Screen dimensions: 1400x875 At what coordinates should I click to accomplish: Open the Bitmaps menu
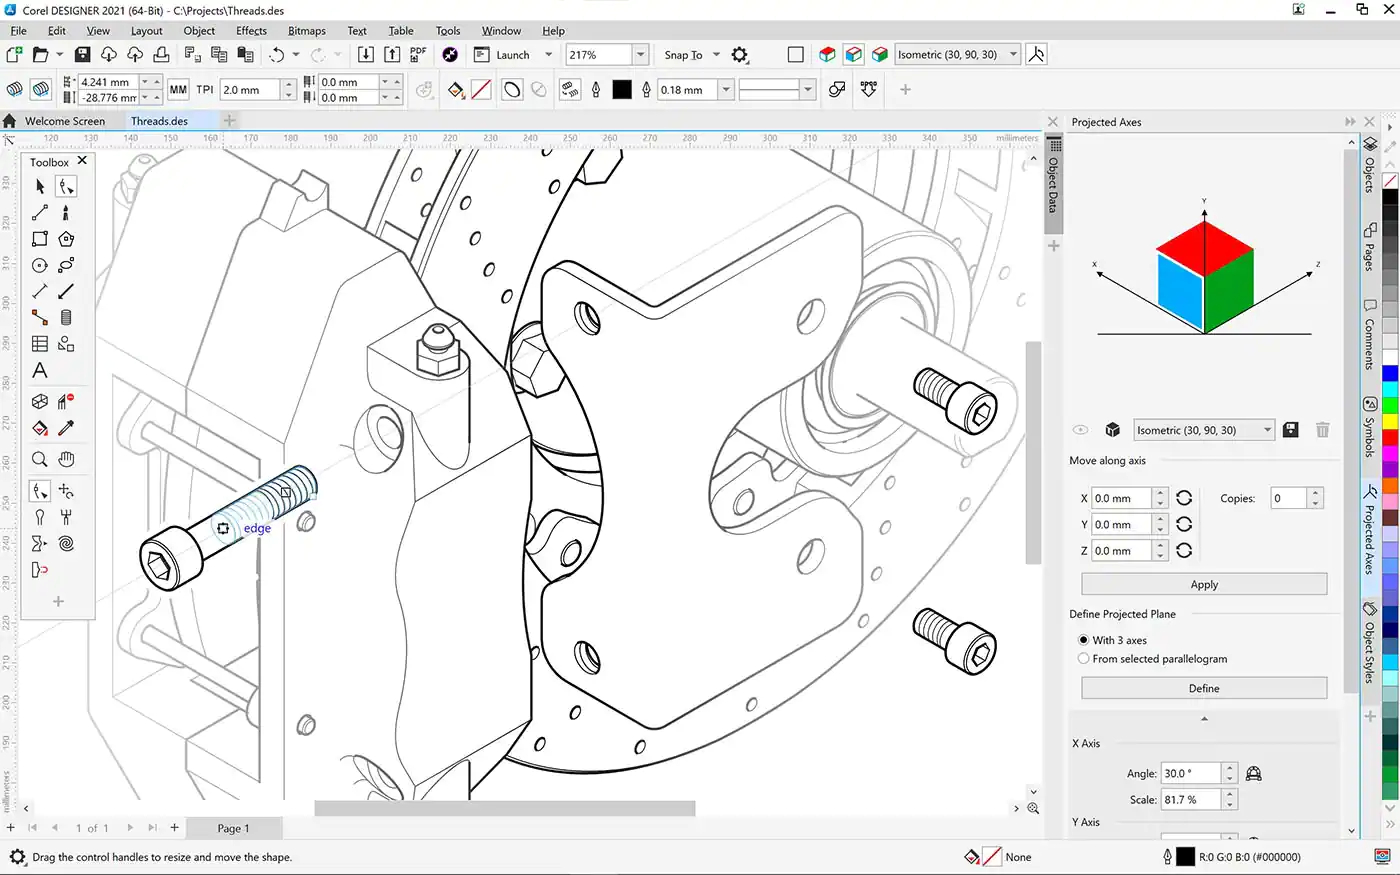306,30
